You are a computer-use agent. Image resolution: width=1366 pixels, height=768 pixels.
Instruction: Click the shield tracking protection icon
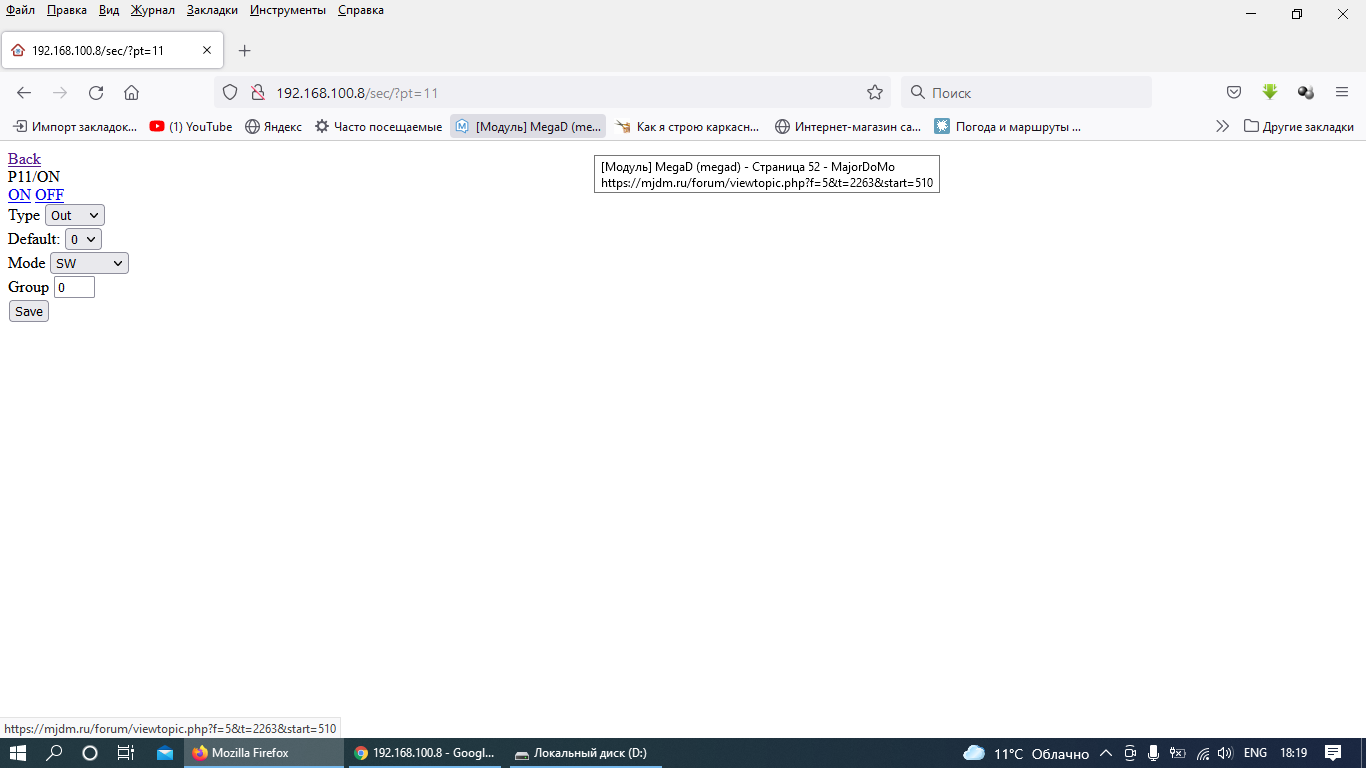(x=230, y=93)
